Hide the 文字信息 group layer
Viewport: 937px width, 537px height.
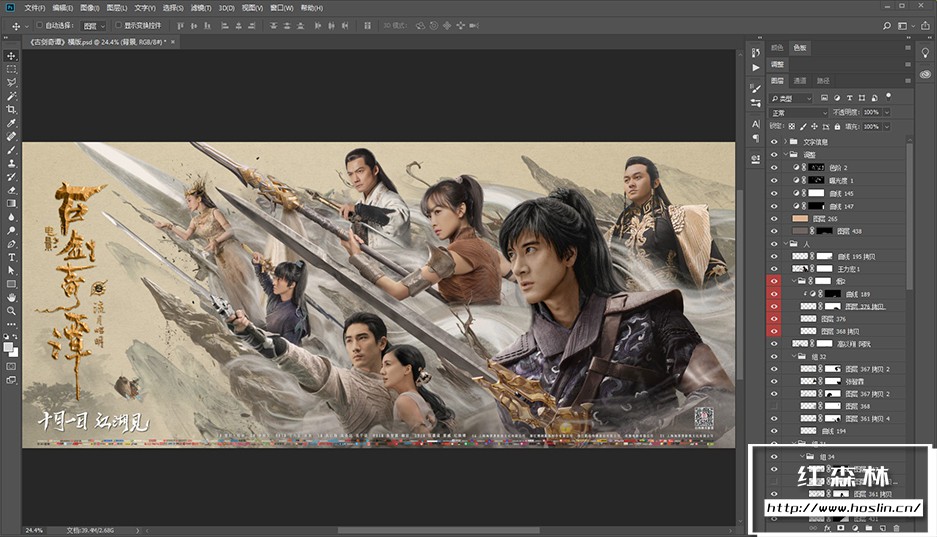pos(774,142)
